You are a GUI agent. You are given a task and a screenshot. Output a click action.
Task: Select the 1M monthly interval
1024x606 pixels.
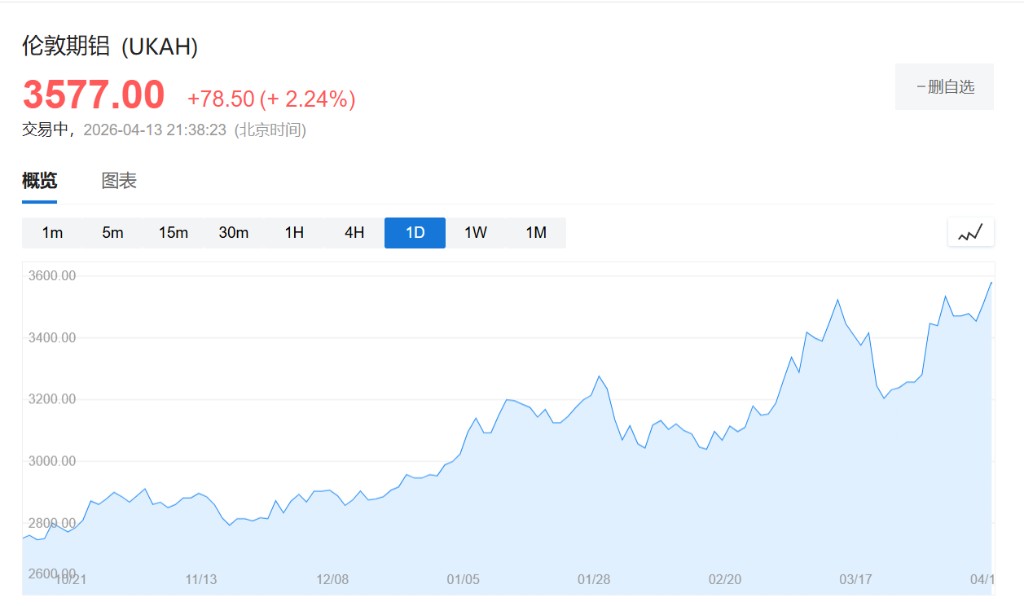click(536, 233)
